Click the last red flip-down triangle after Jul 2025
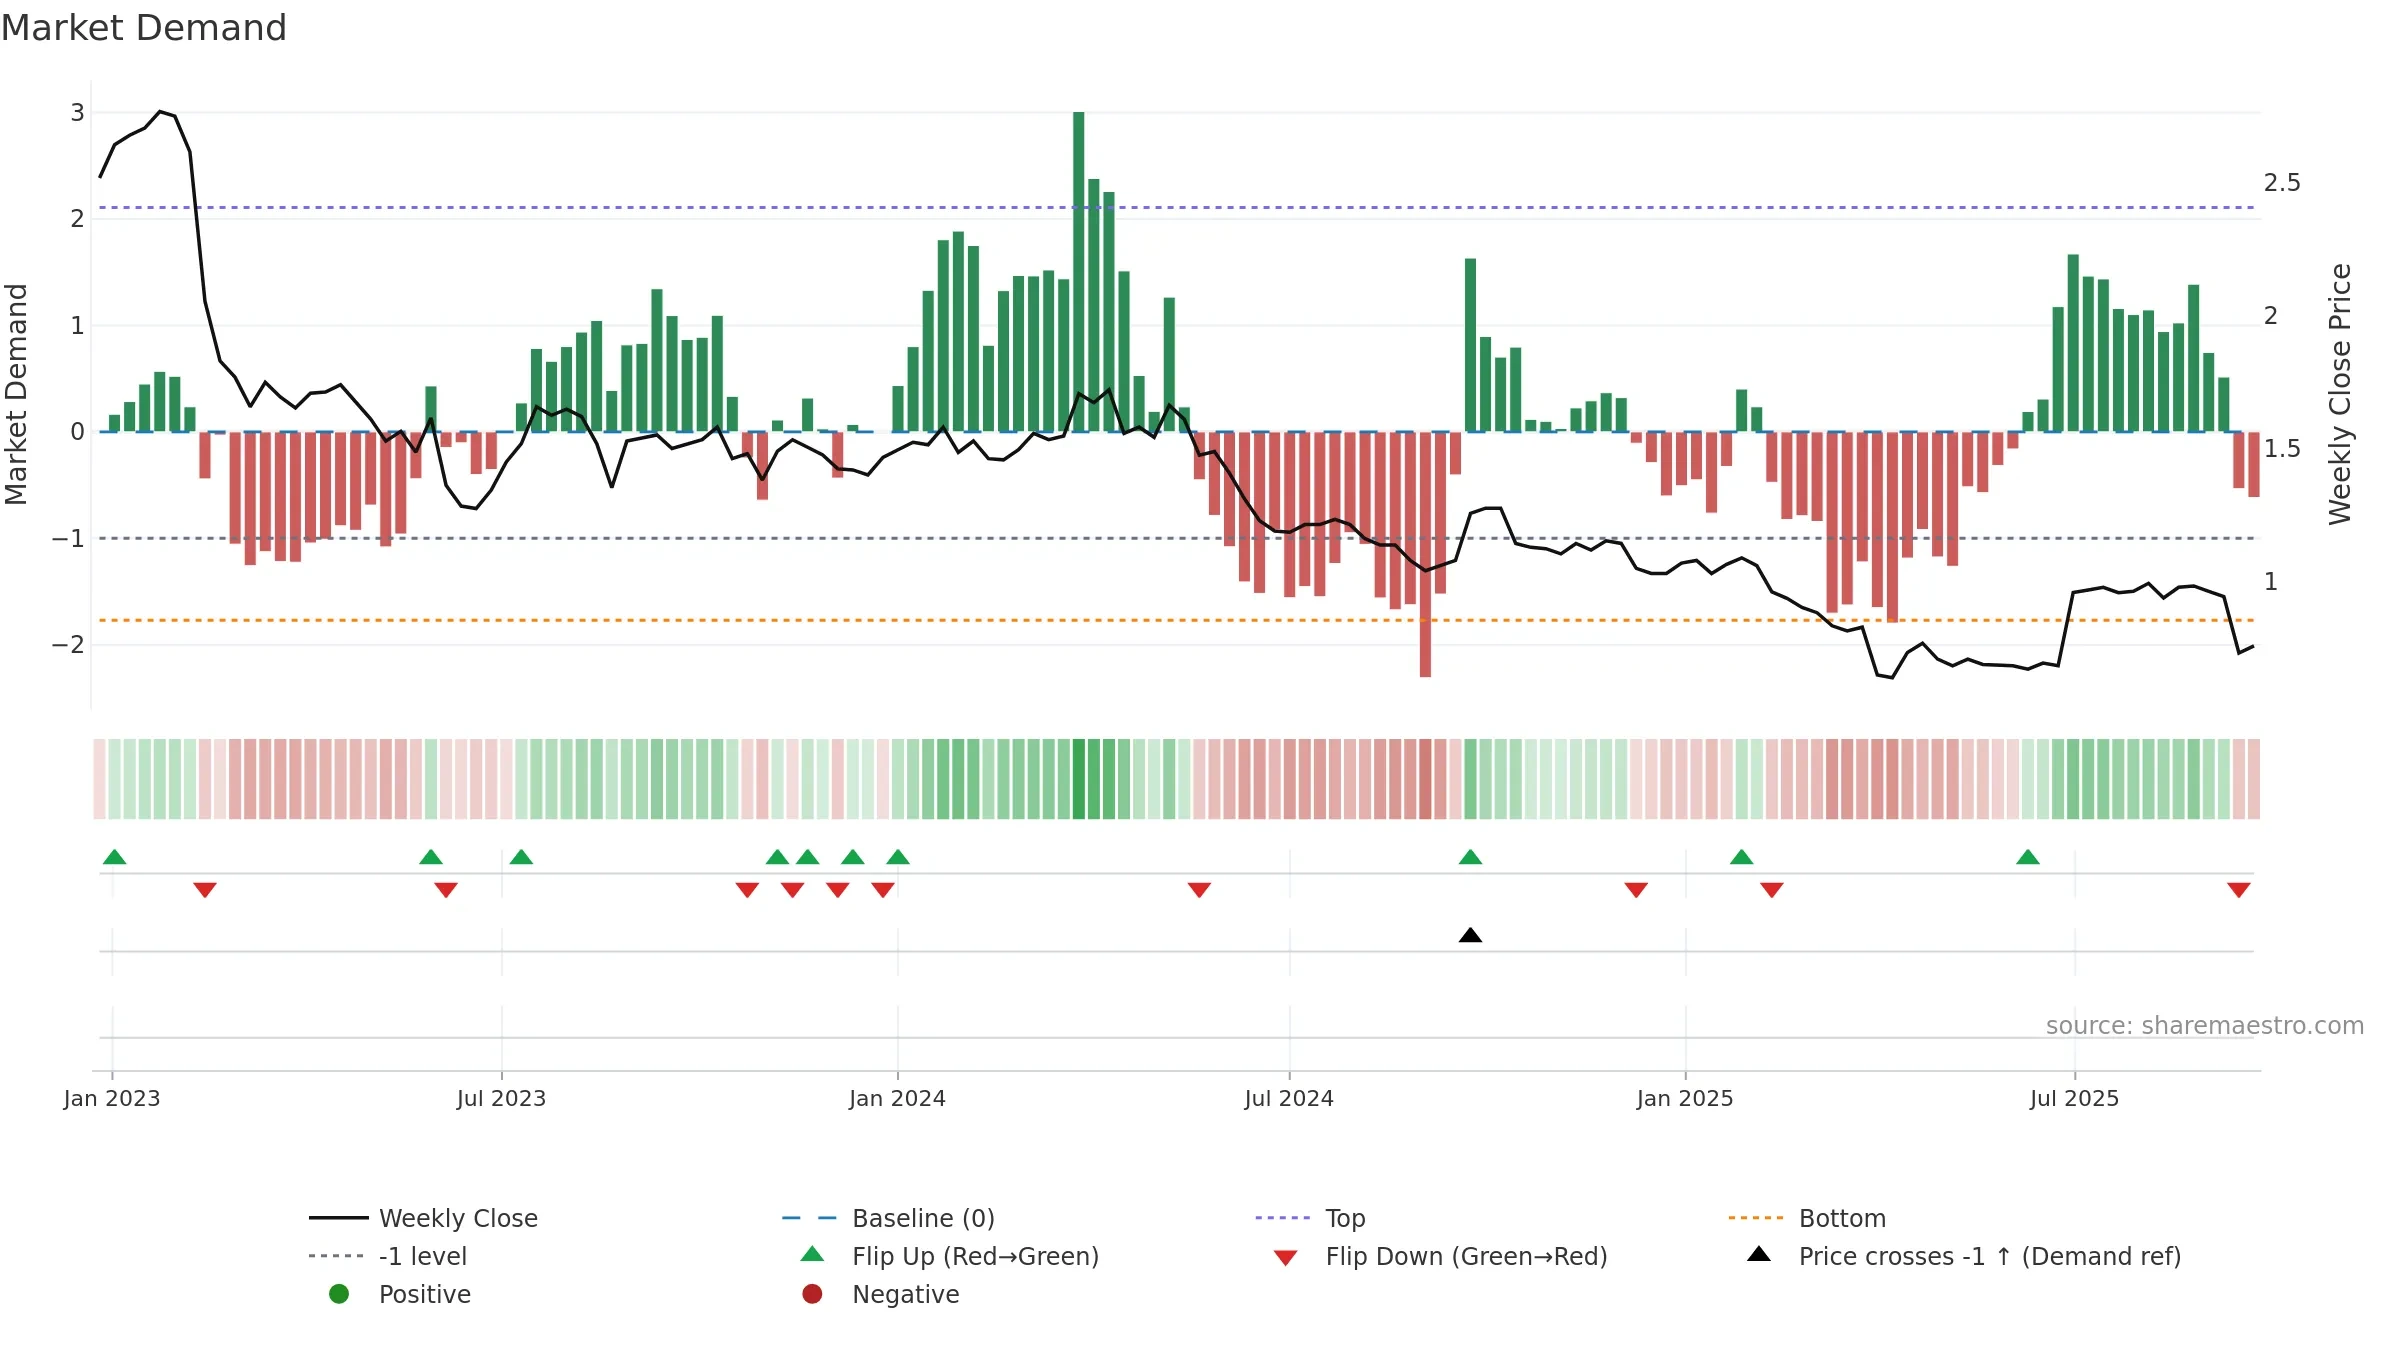The width and height of the screenshot is (2400, 1350). coord(2239,890)
